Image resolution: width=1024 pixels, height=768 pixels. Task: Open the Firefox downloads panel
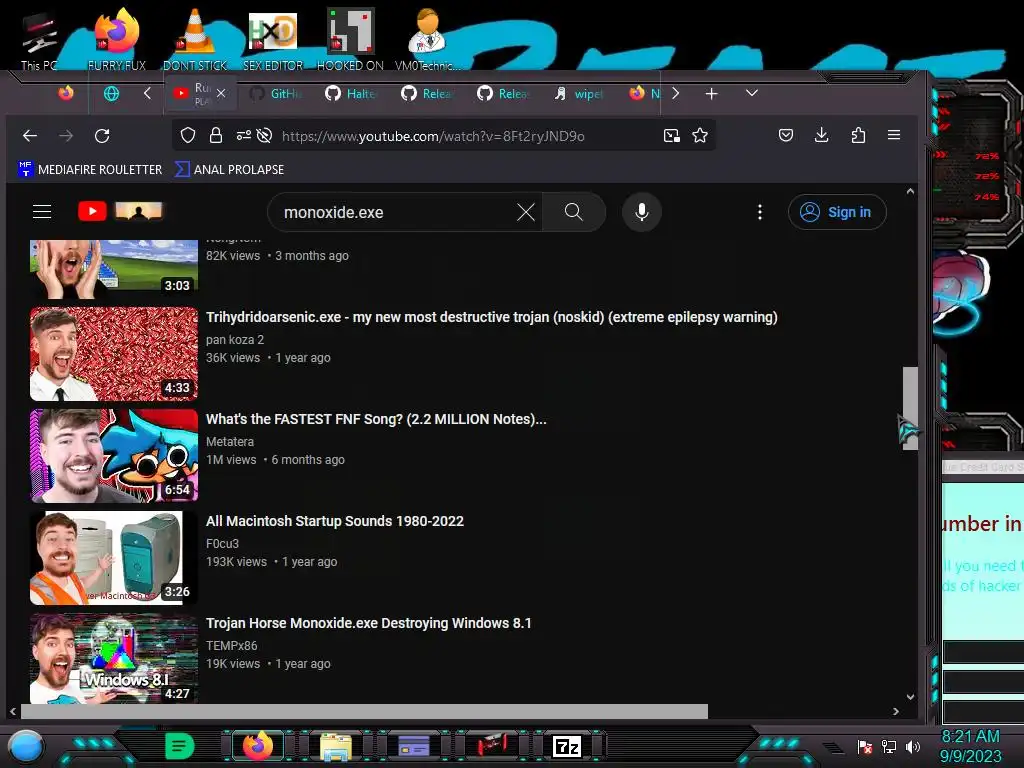click(x=822, y=135)
